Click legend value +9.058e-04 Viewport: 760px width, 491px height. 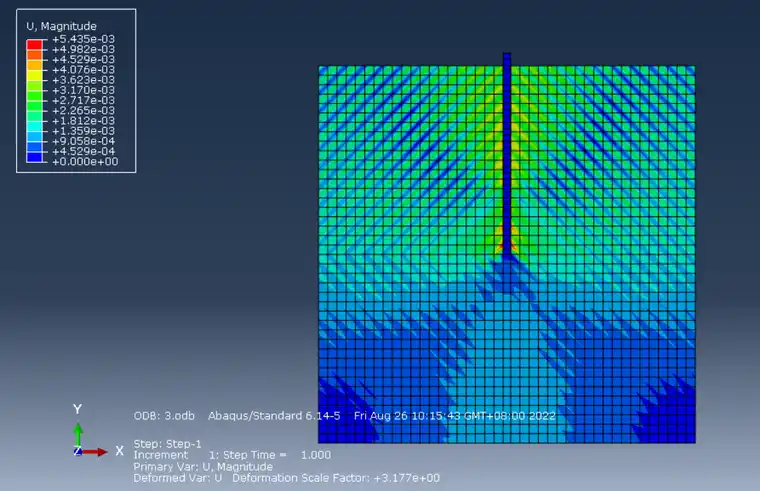pos(83,141)
